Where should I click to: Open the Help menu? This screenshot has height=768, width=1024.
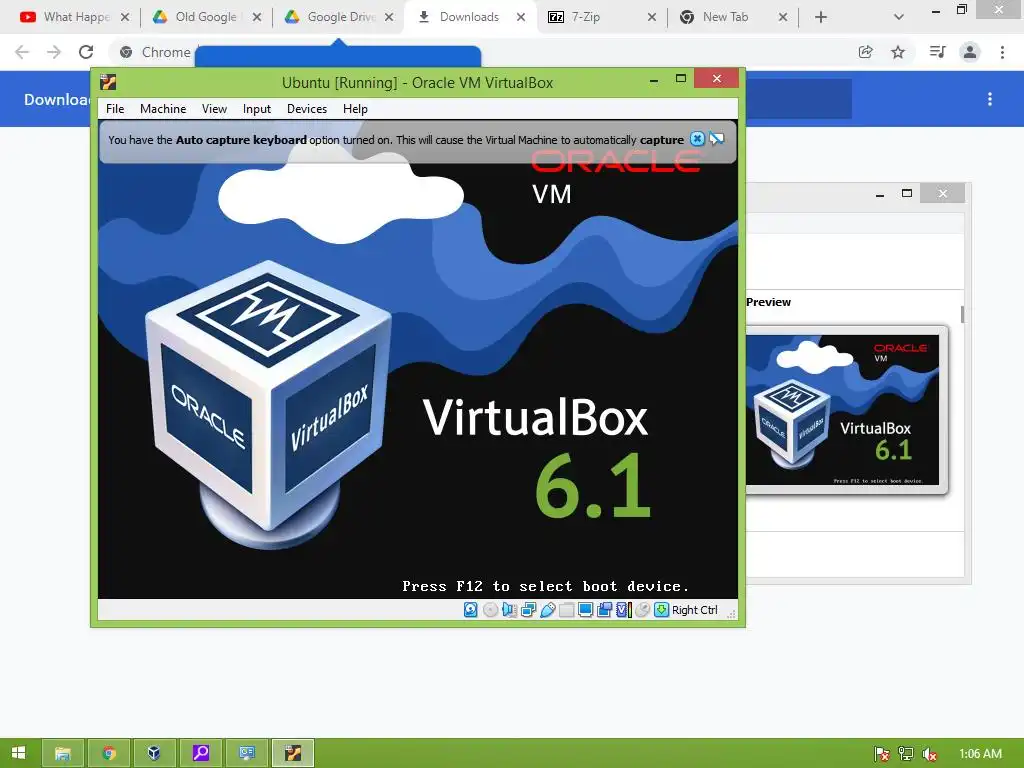[355, 109]
